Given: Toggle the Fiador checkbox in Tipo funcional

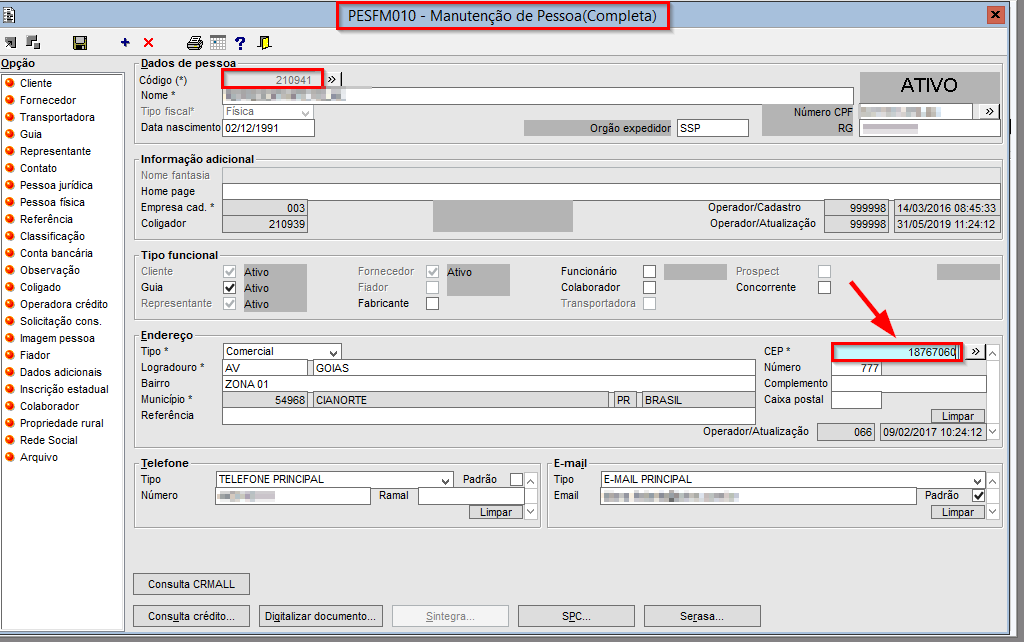Looking at the screenshot, I should click(432, 287).
